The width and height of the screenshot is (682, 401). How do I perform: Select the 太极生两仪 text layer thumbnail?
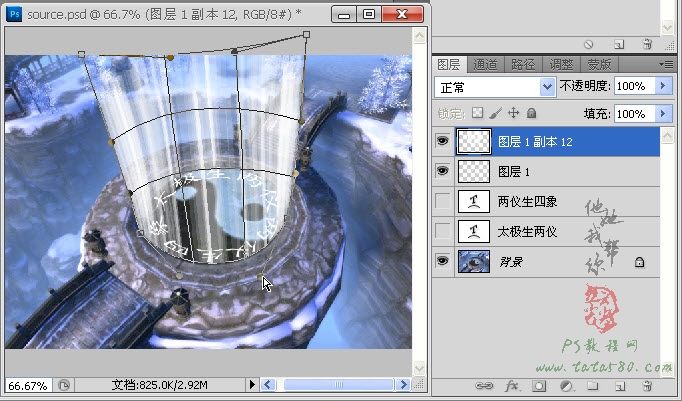(x=474, y=231)
